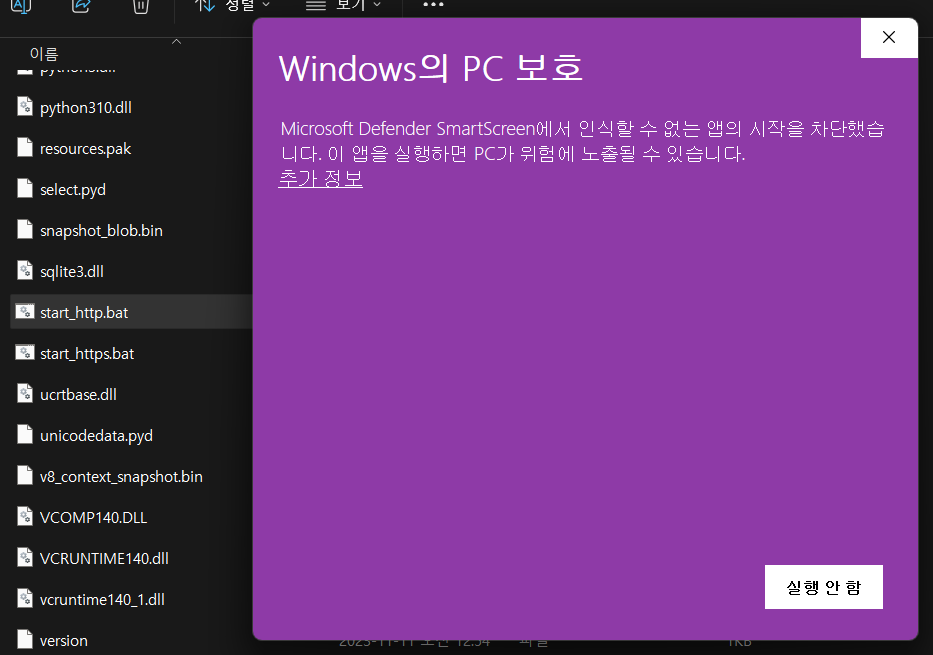Click the version file name
This screenshot has width=933, height=655.
click(x=64, y=641)
